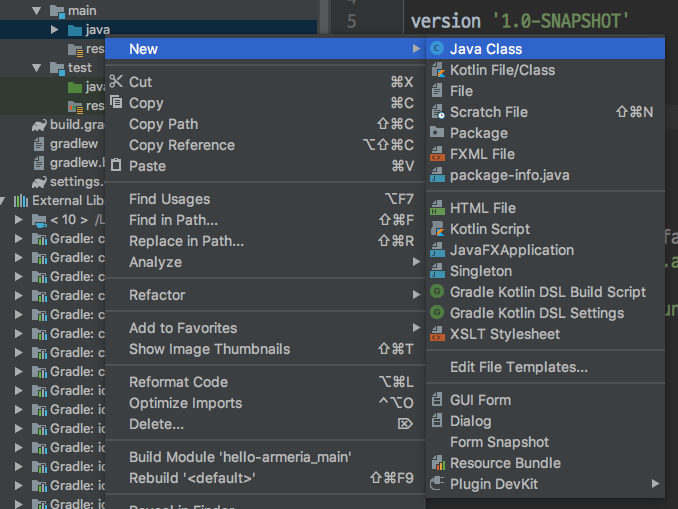Image resolution: width=678 pixels, height=509 pixels.
Task: Open the Analyze submenu
Action: [155, 262]
